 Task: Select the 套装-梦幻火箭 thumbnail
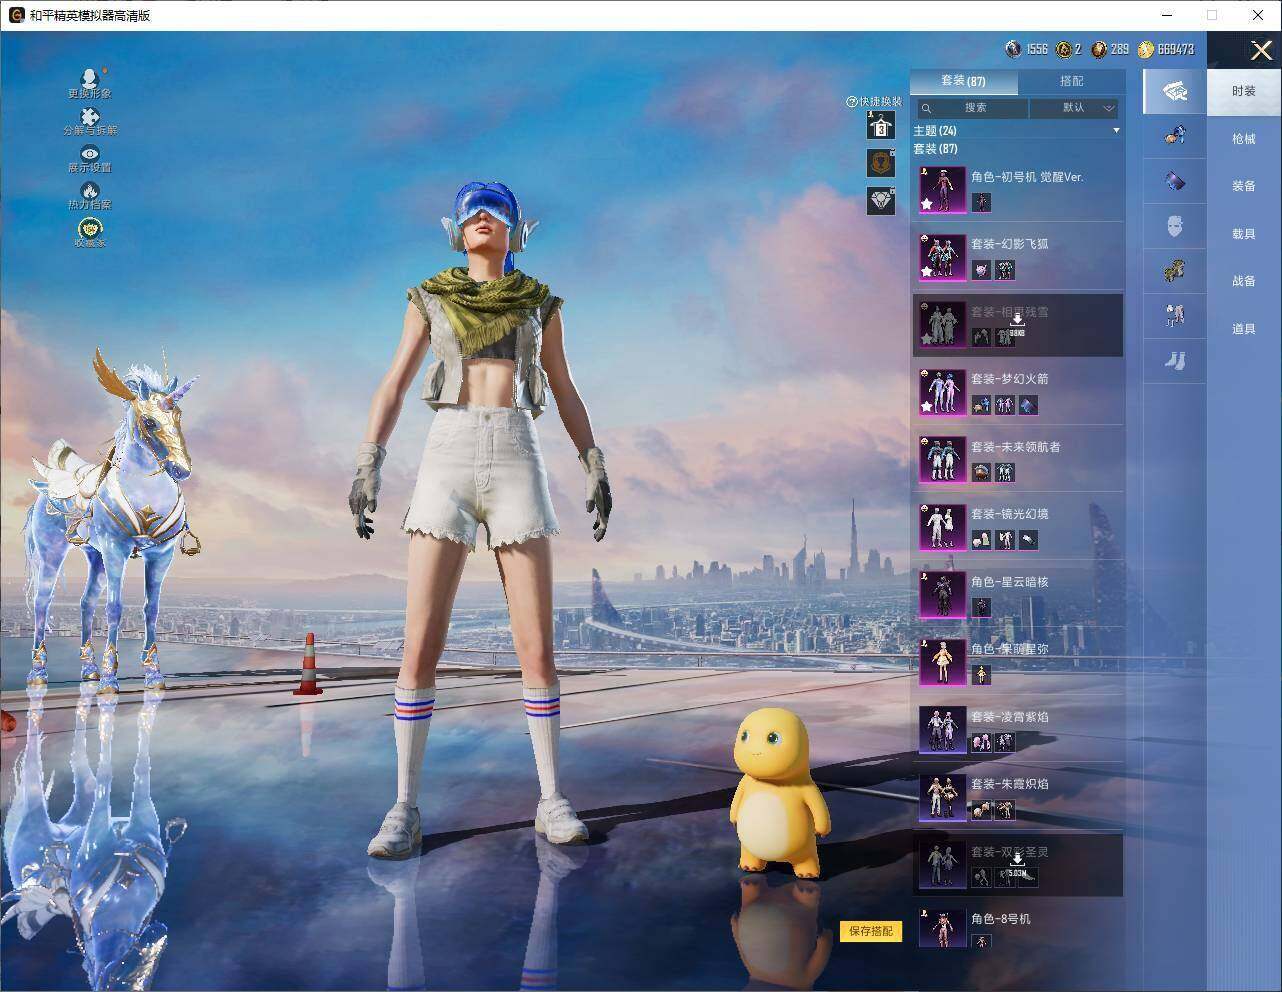(942, 391)
